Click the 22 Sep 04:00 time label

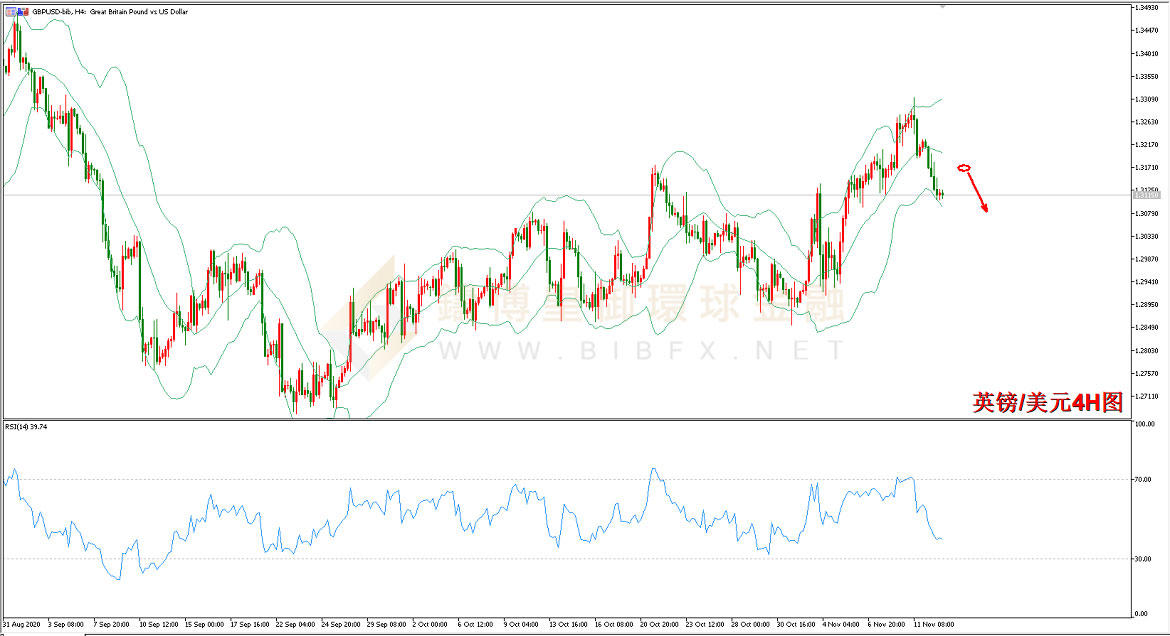tap(295, 624)
